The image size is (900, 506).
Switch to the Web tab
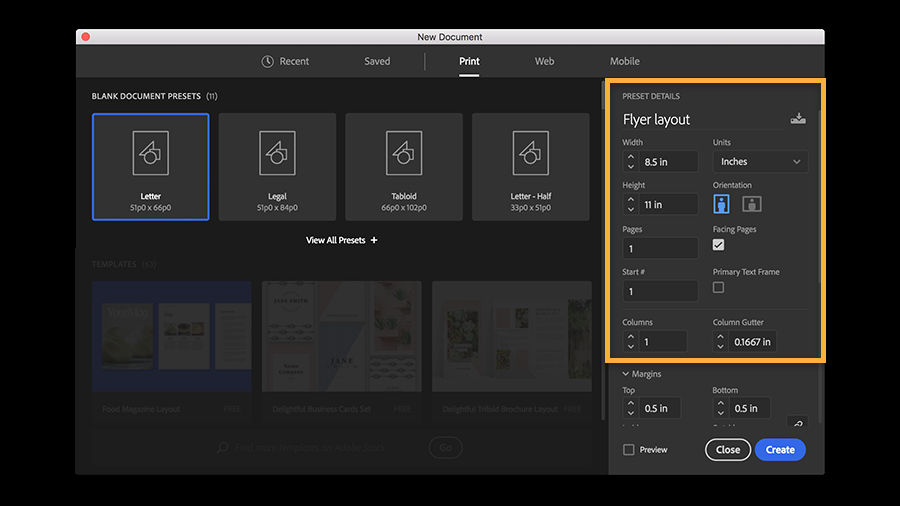point(545,61)
